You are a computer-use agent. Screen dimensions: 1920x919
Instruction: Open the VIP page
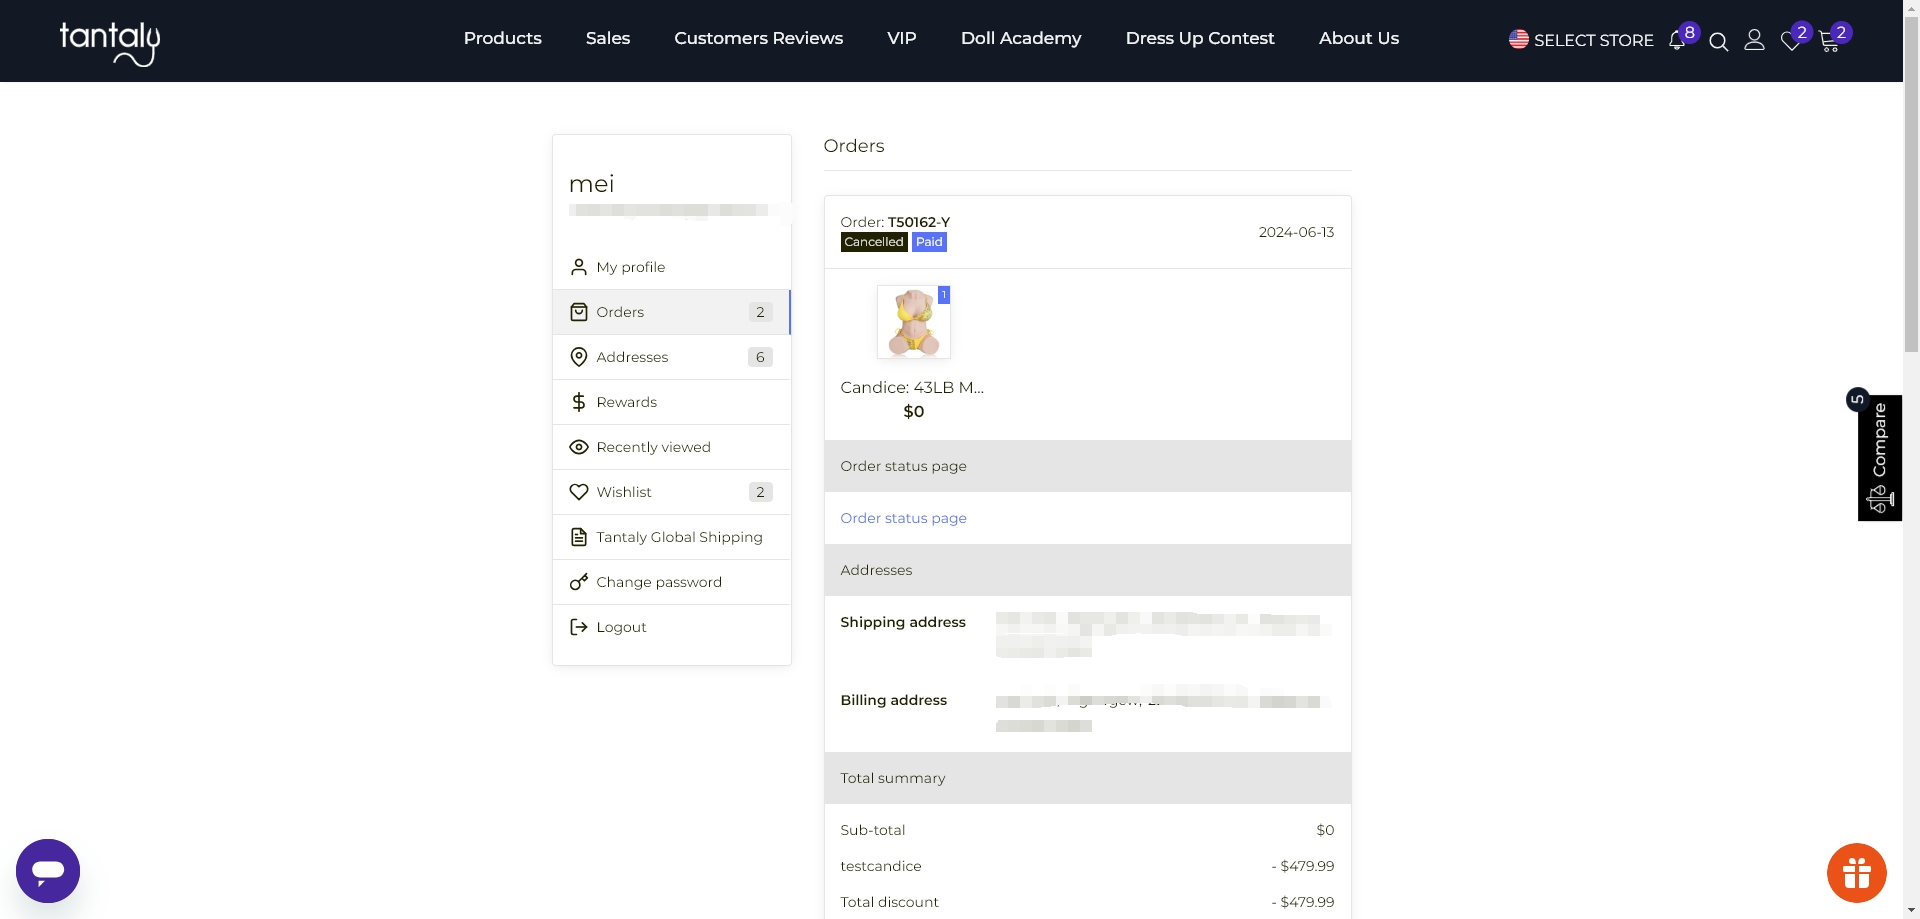902,38
